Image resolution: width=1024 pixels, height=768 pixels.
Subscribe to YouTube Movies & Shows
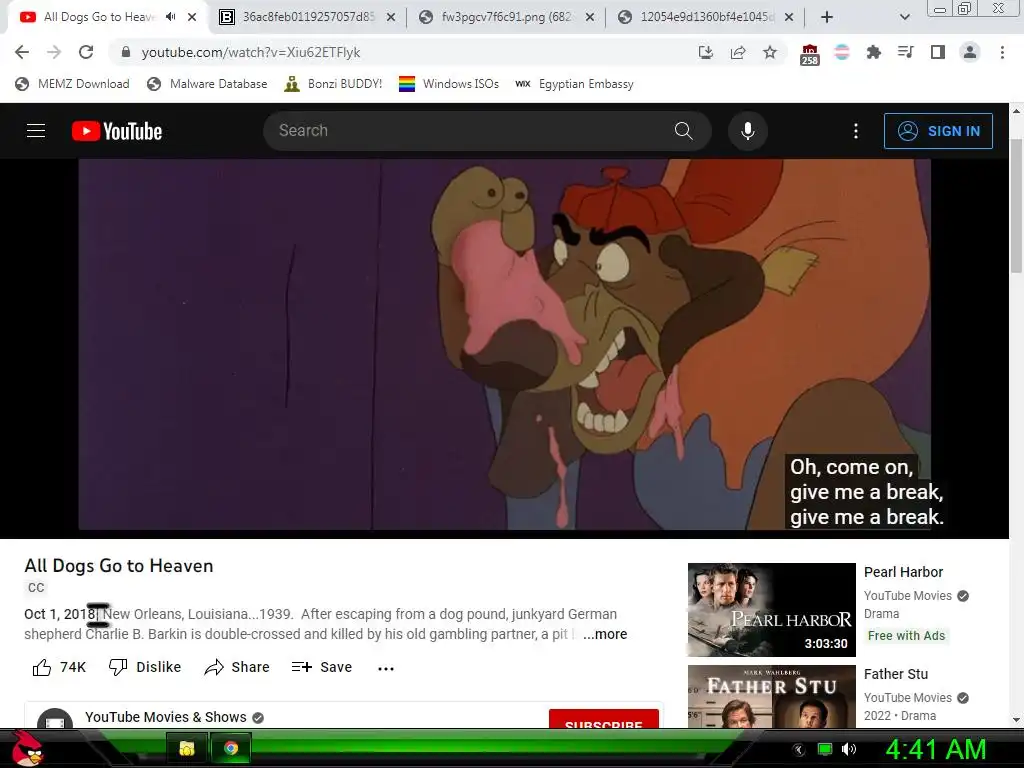603,719
